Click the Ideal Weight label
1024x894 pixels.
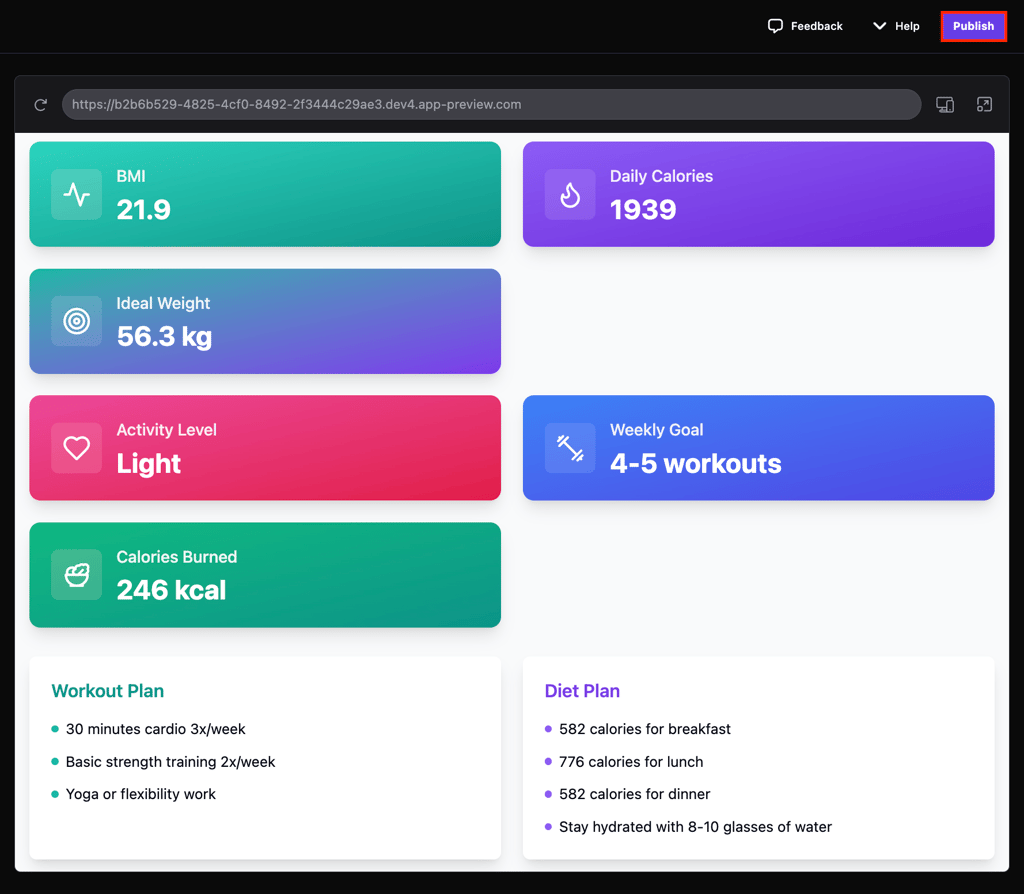pyautogui.click(x=163, y=303)
